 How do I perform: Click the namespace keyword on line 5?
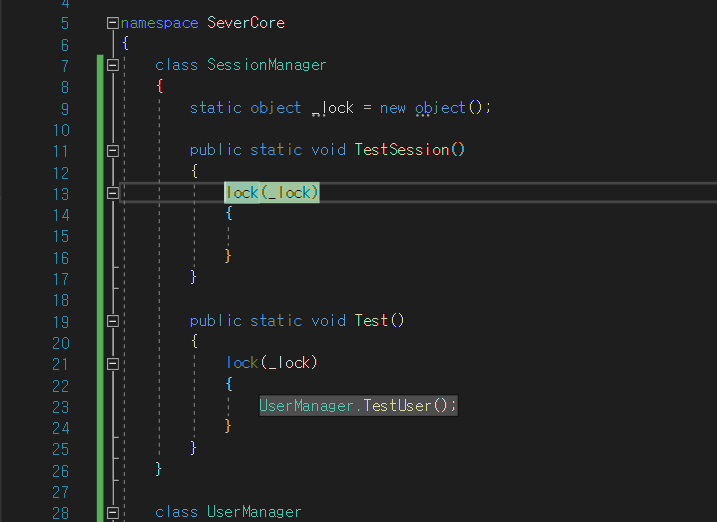pos(160,23)
